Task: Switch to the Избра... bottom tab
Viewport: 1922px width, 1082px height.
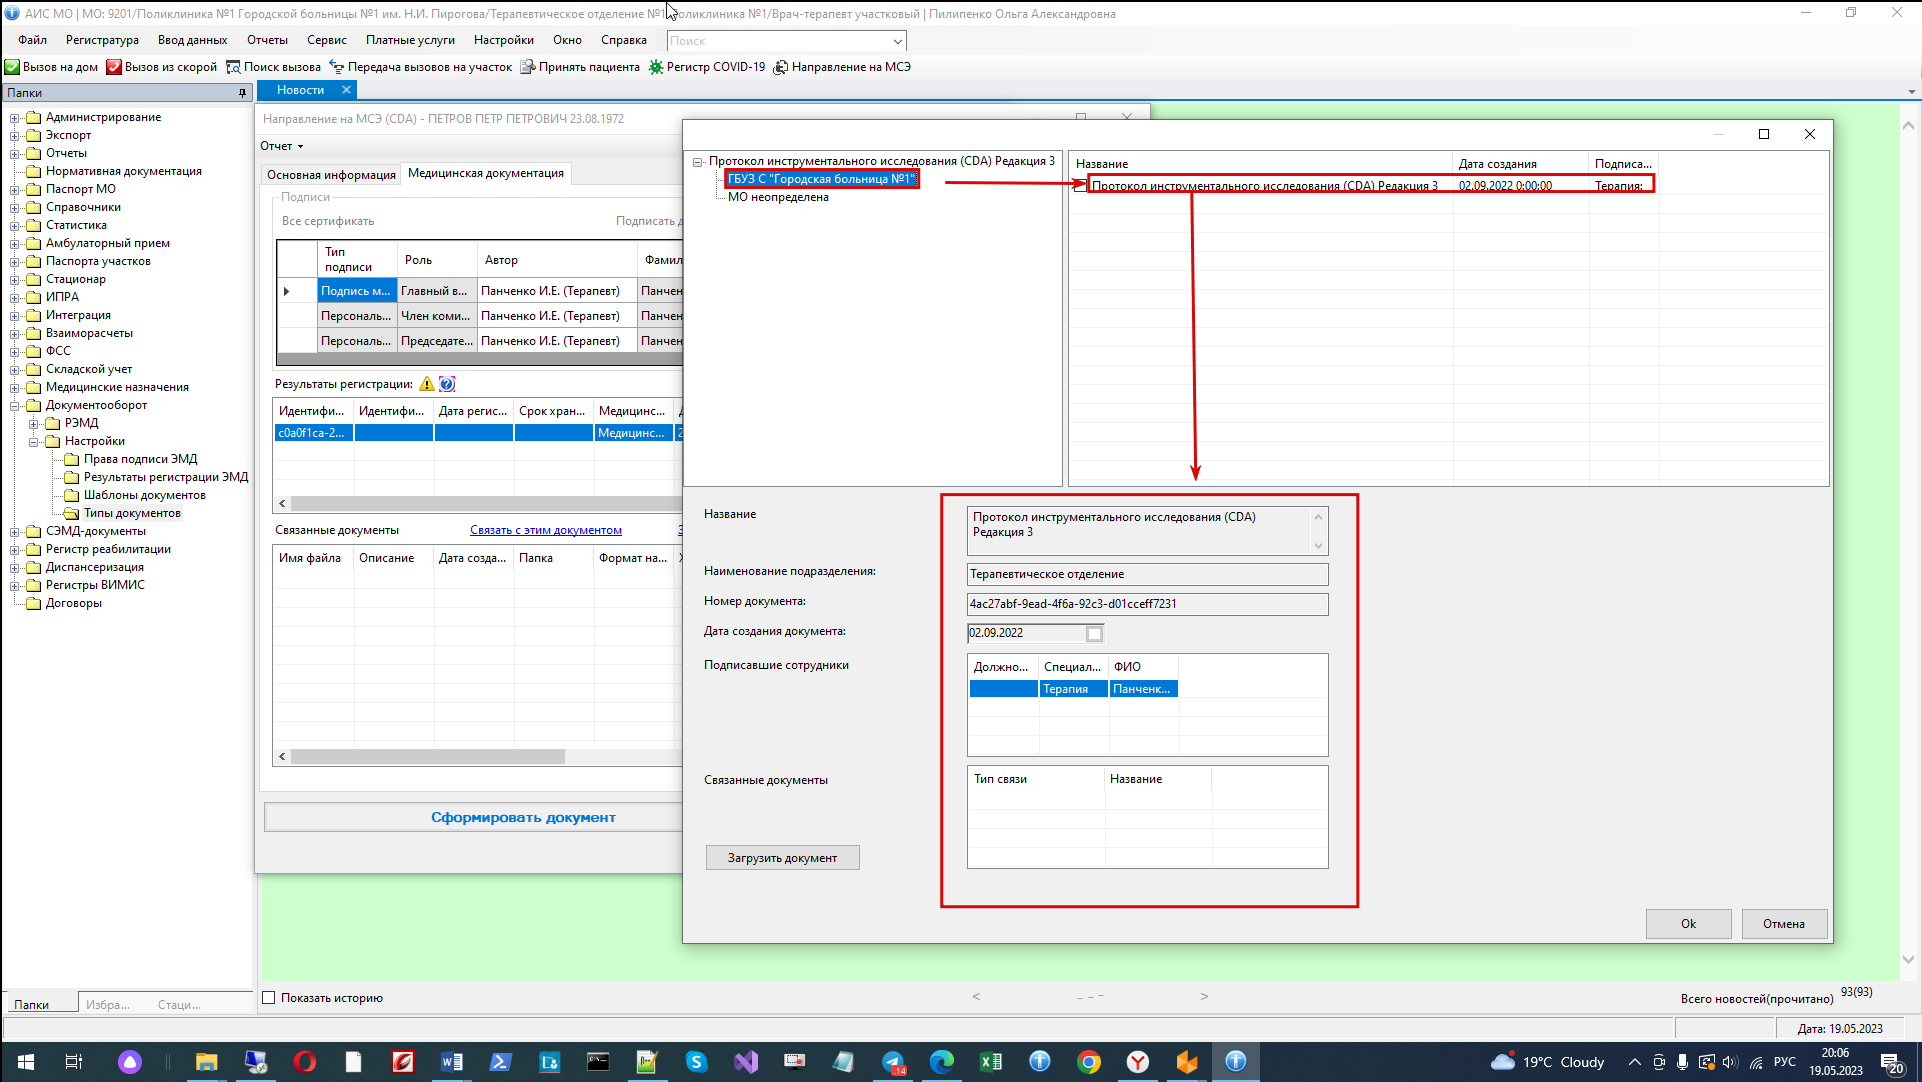Action: [108, 1004]
